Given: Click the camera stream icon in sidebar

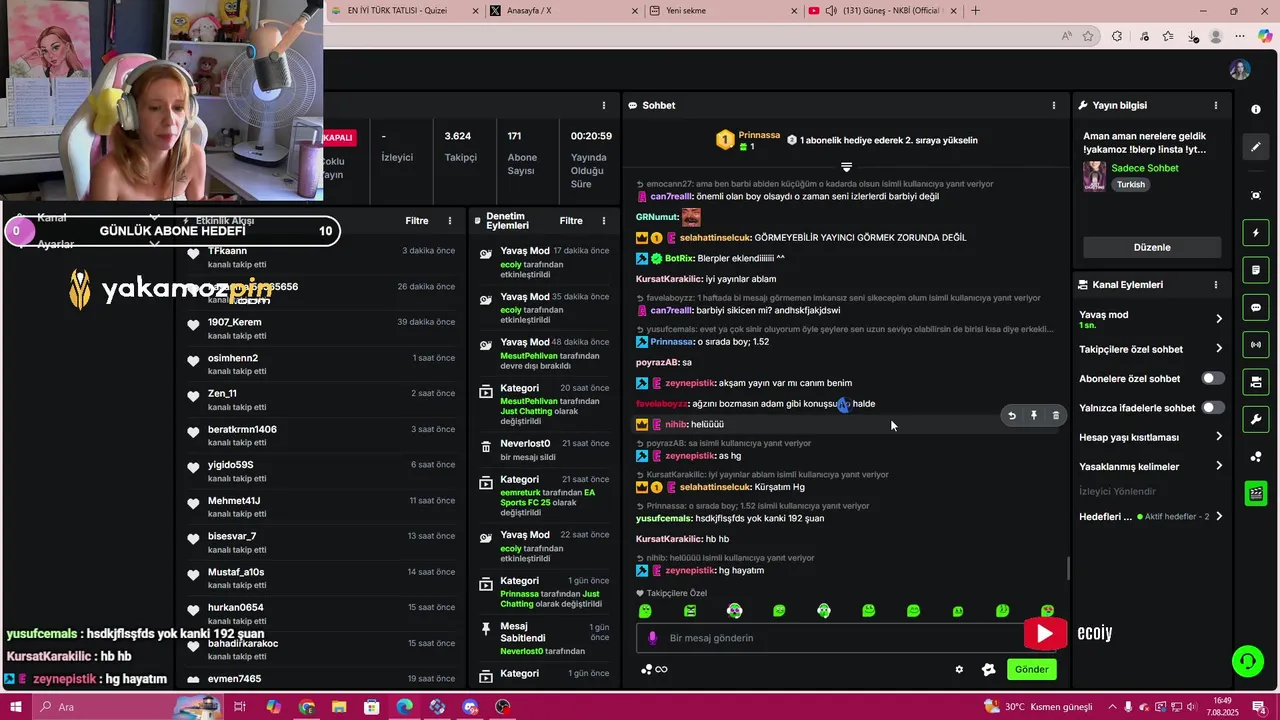Looking at the screenshot, I should click(x=1256, y=382).
